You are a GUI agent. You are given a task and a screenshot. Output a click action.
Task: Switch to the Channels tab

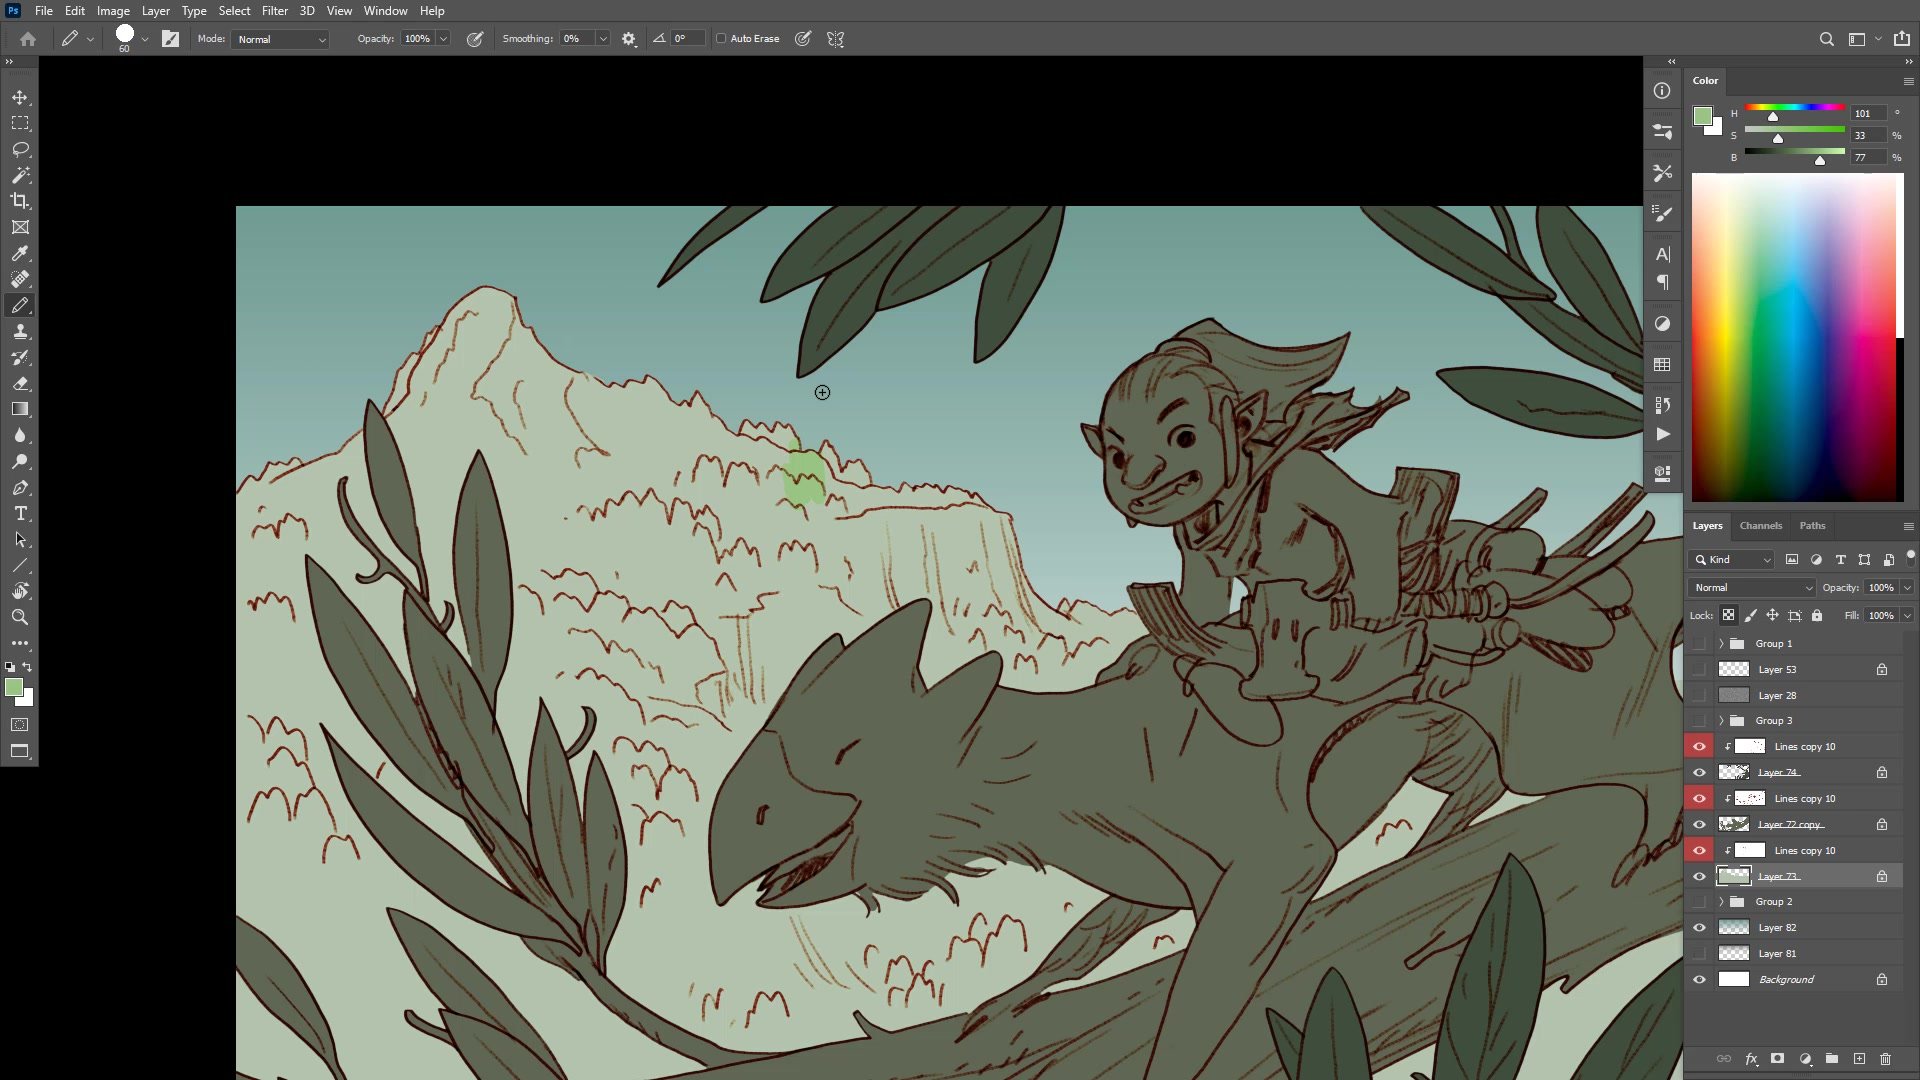[x=1760, y=525]
